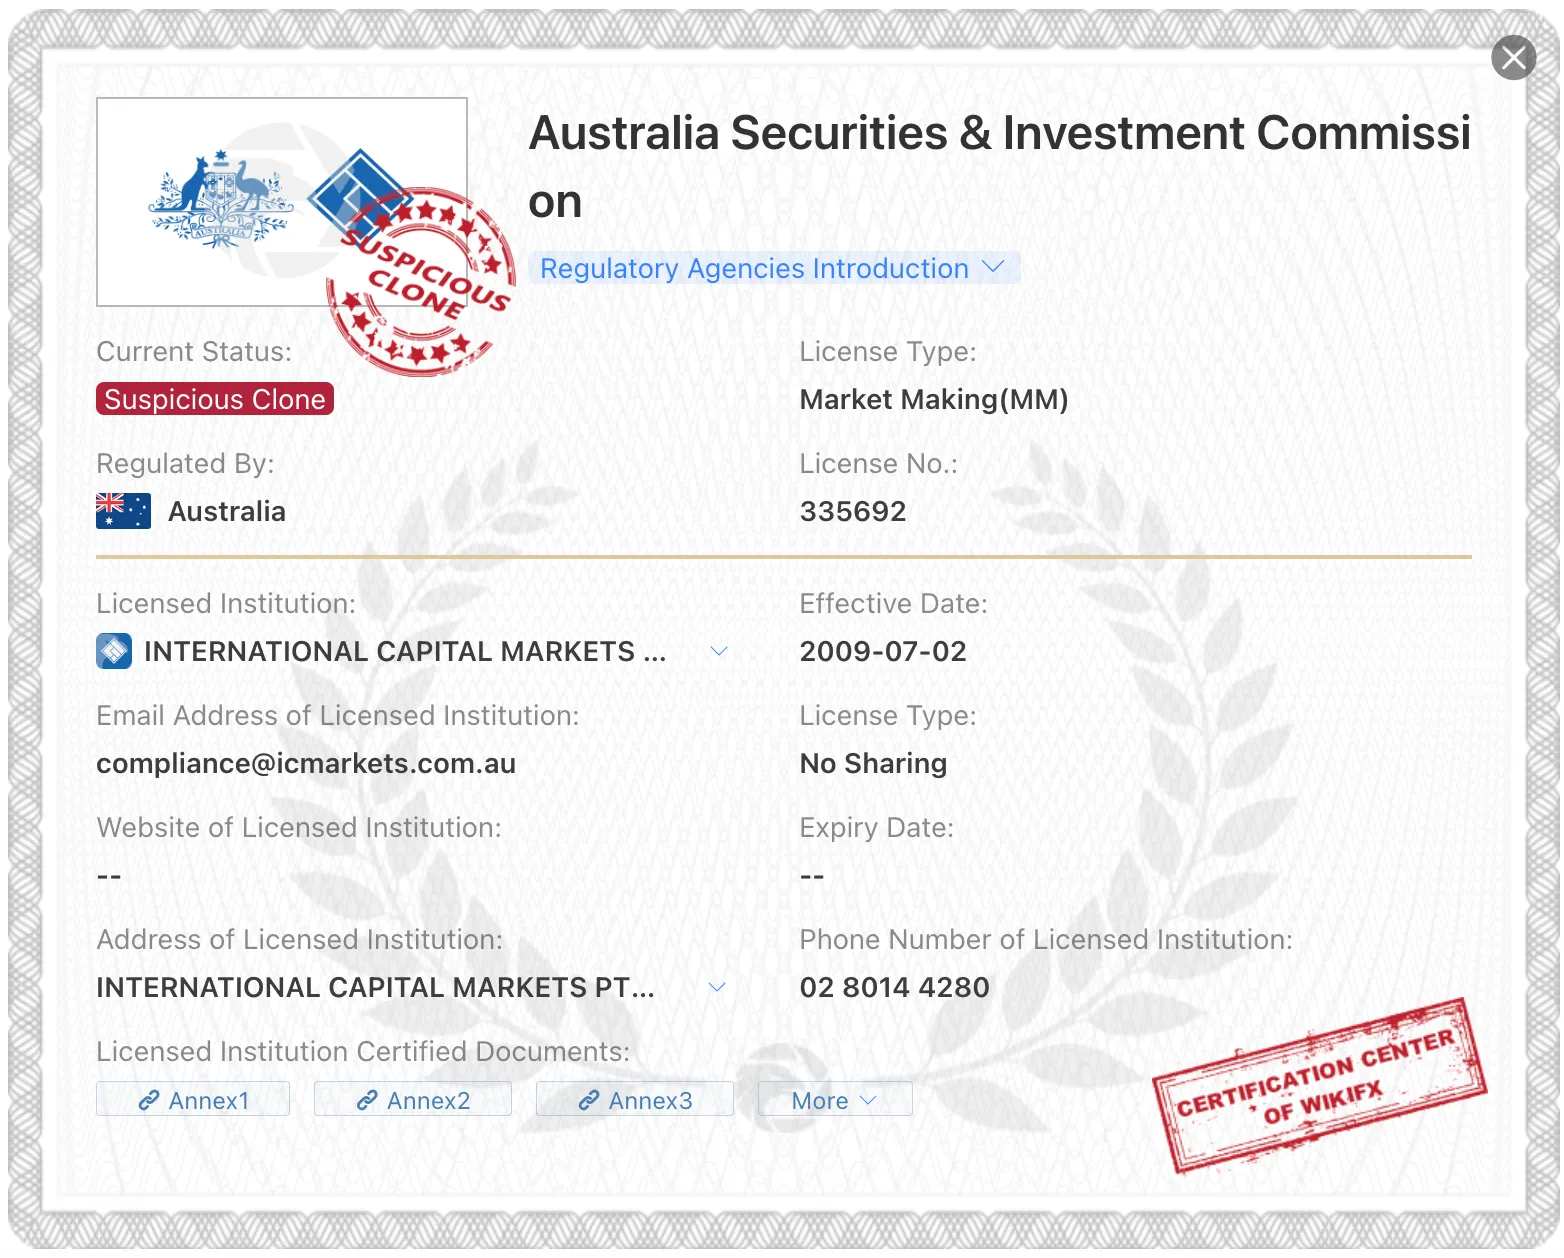Screen dimensions: 1564x1258
Task: Close the certificate popup with X icon
Action: coord(1513,57)
